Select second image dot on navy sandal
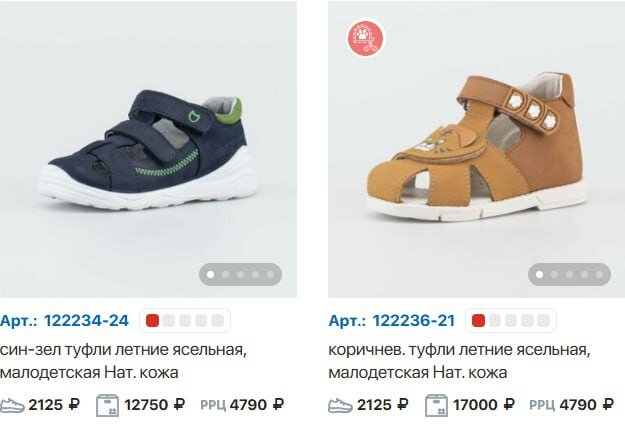The image size is (625, 429). coord(226,274)
